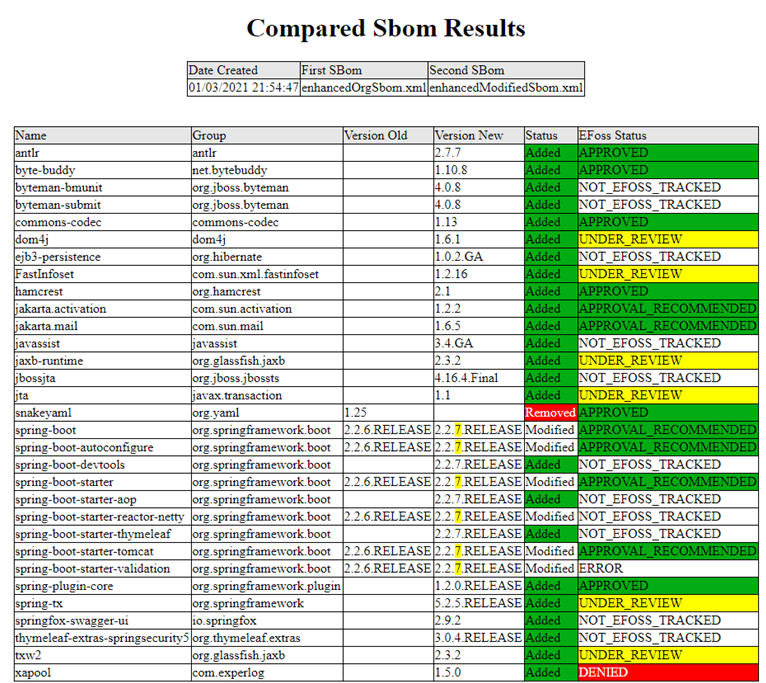This screenshot has width=766, height=683.
Task: Select the 'jakarta.mail' name cell
Action: [x=103, y=326]
